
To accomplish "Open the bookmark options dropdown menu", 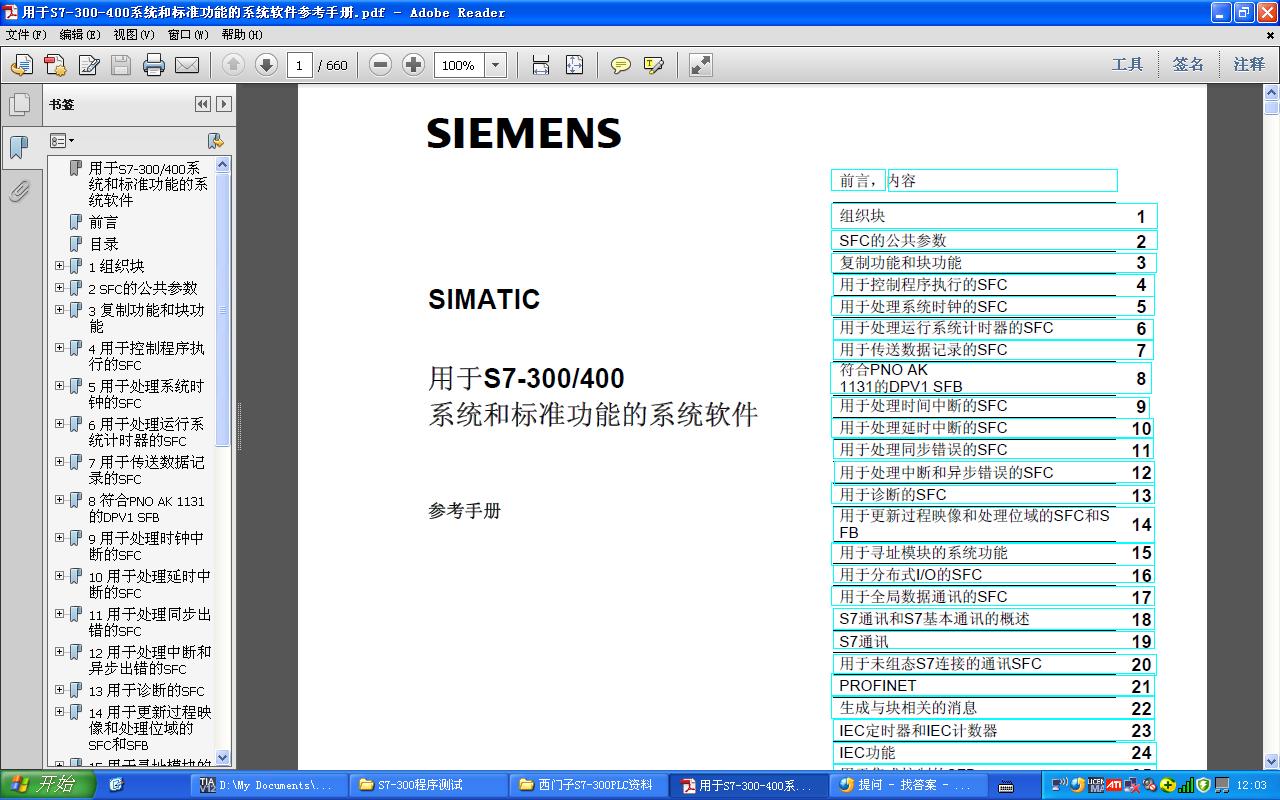I will [x=62, y=141].
